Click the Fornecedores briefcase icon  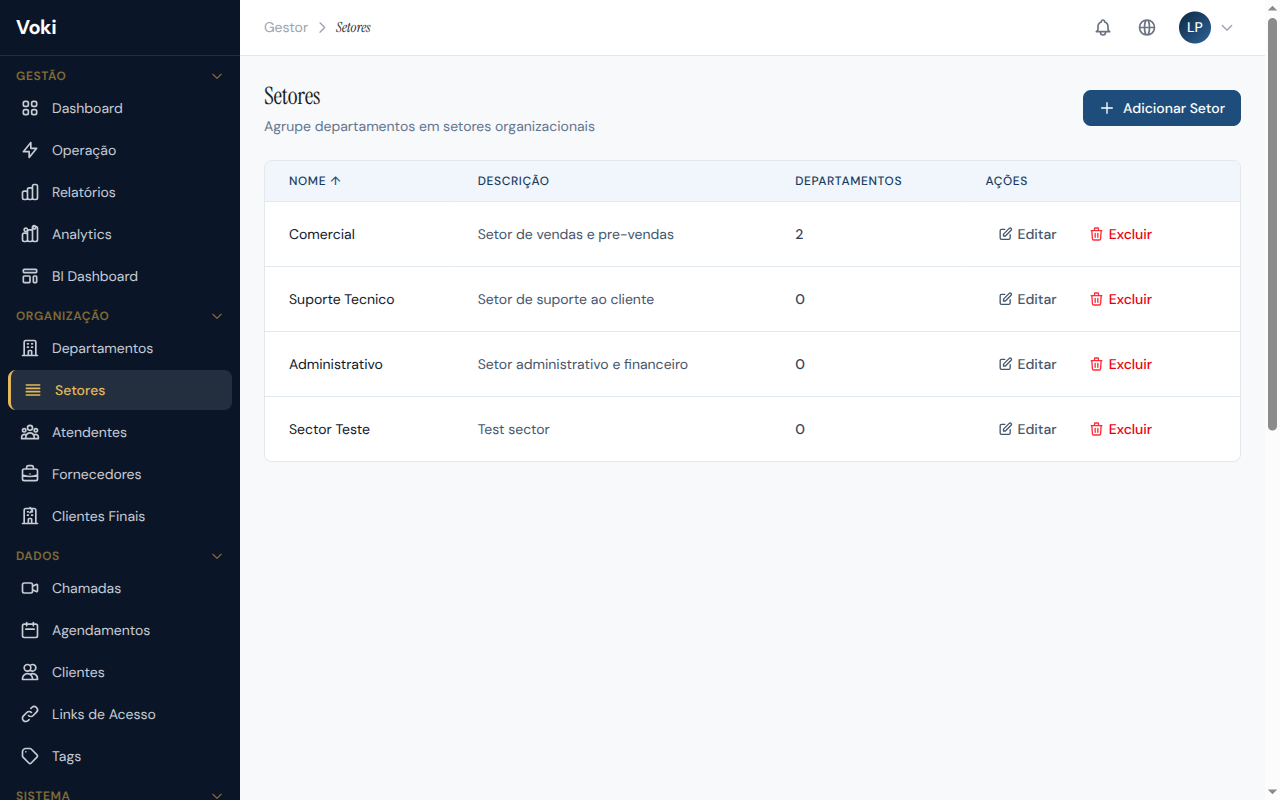click(30, 474)
